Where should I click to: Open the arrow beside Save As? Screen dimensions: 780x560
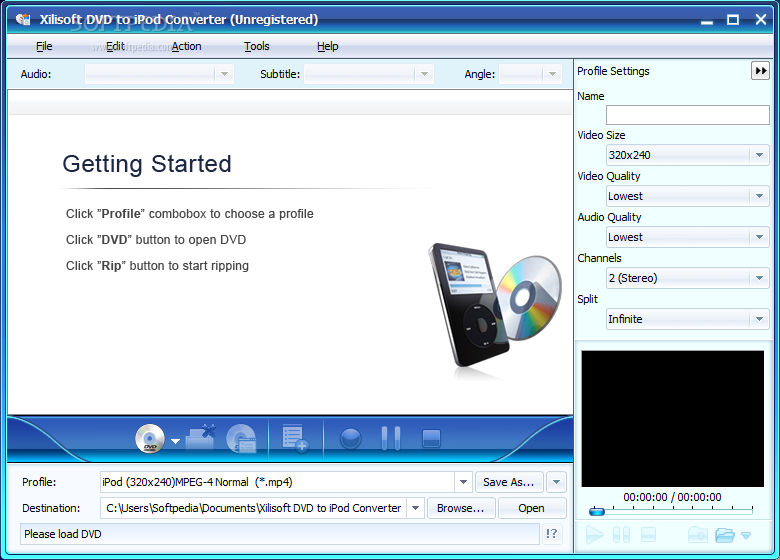556,482
